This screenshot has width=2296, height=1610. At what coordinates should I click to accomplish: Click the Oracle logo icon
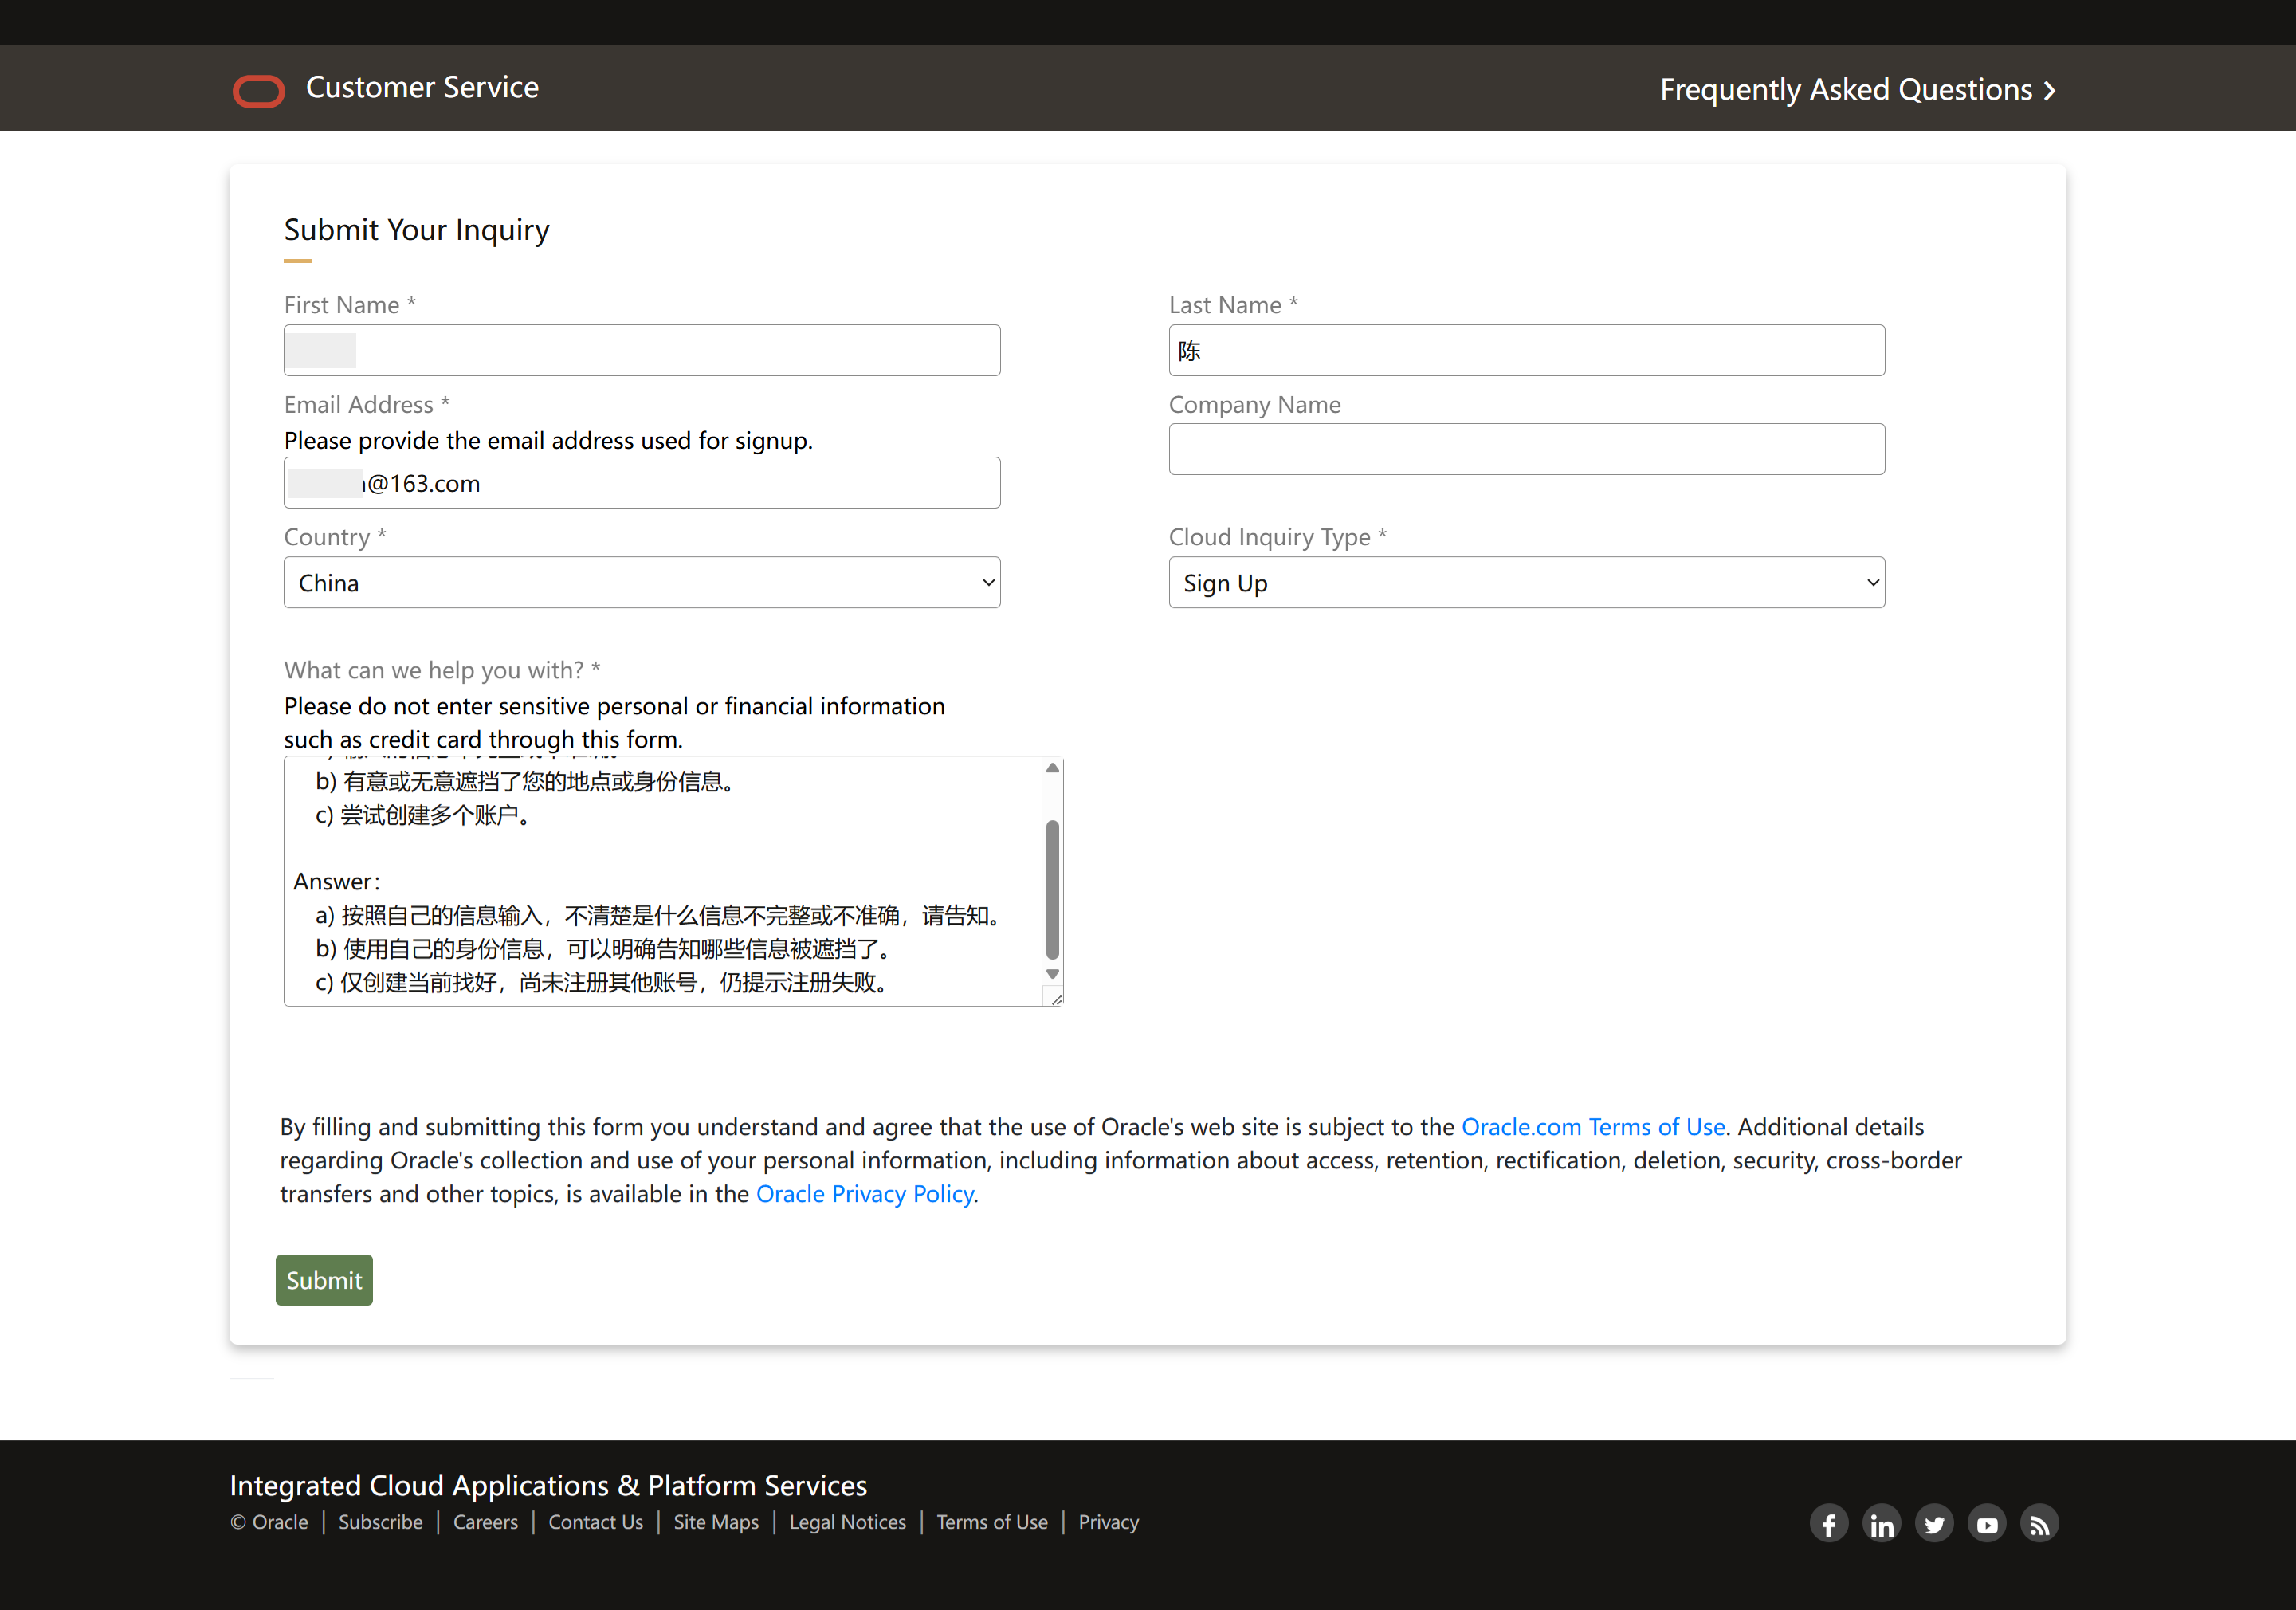(x=259, y=90)
